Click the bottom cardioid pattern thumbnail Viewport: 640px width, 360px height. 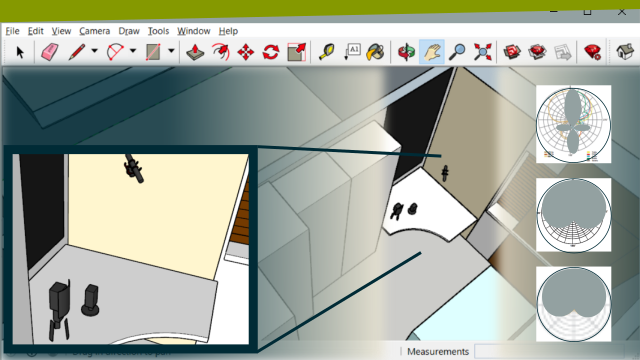(573, 304)
